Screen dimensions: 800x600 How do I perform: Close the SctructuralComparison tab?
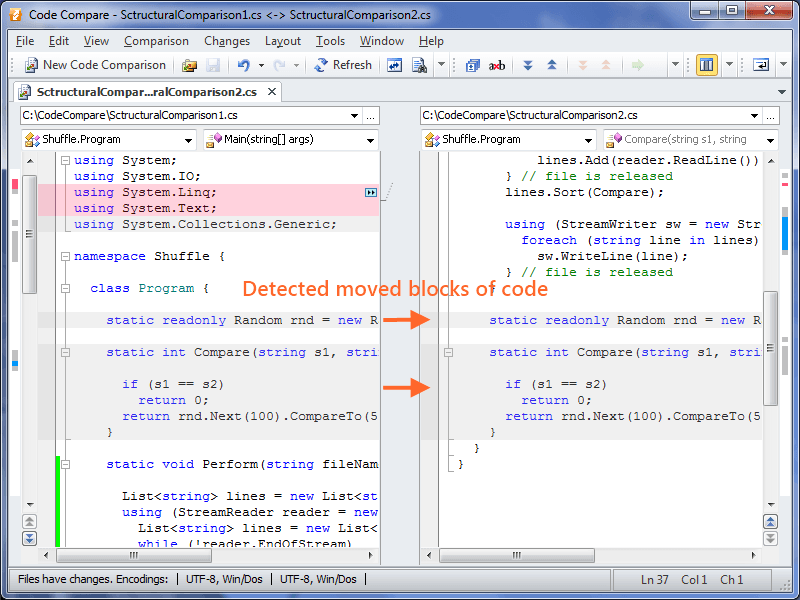click(270, 89)
